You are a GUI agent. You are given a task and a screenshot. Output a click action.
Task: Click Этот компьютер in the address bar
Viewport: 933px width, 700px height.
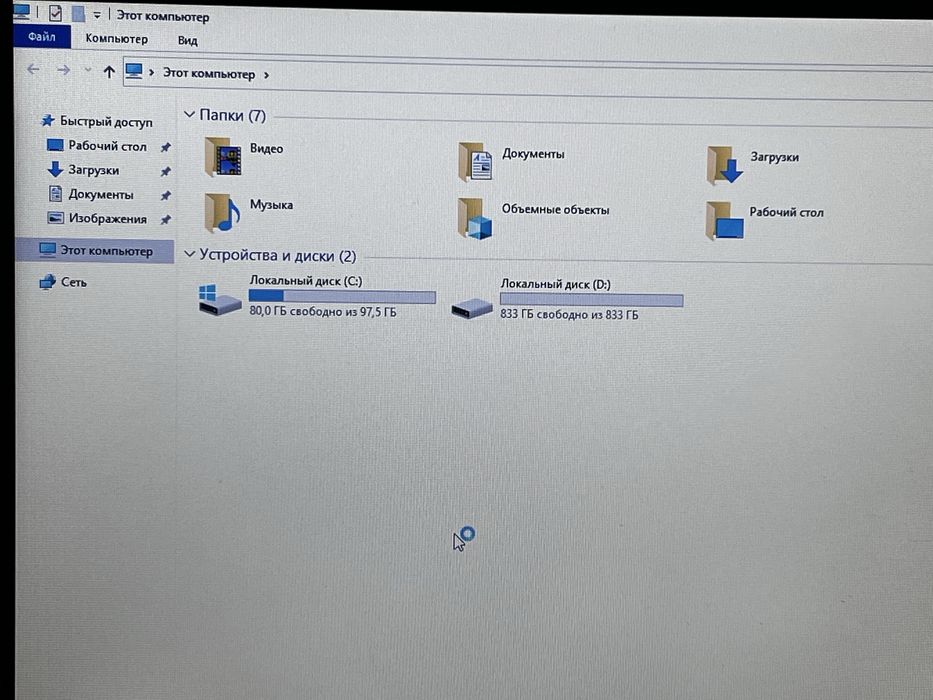pyautogui.click(x=209, y=74)
